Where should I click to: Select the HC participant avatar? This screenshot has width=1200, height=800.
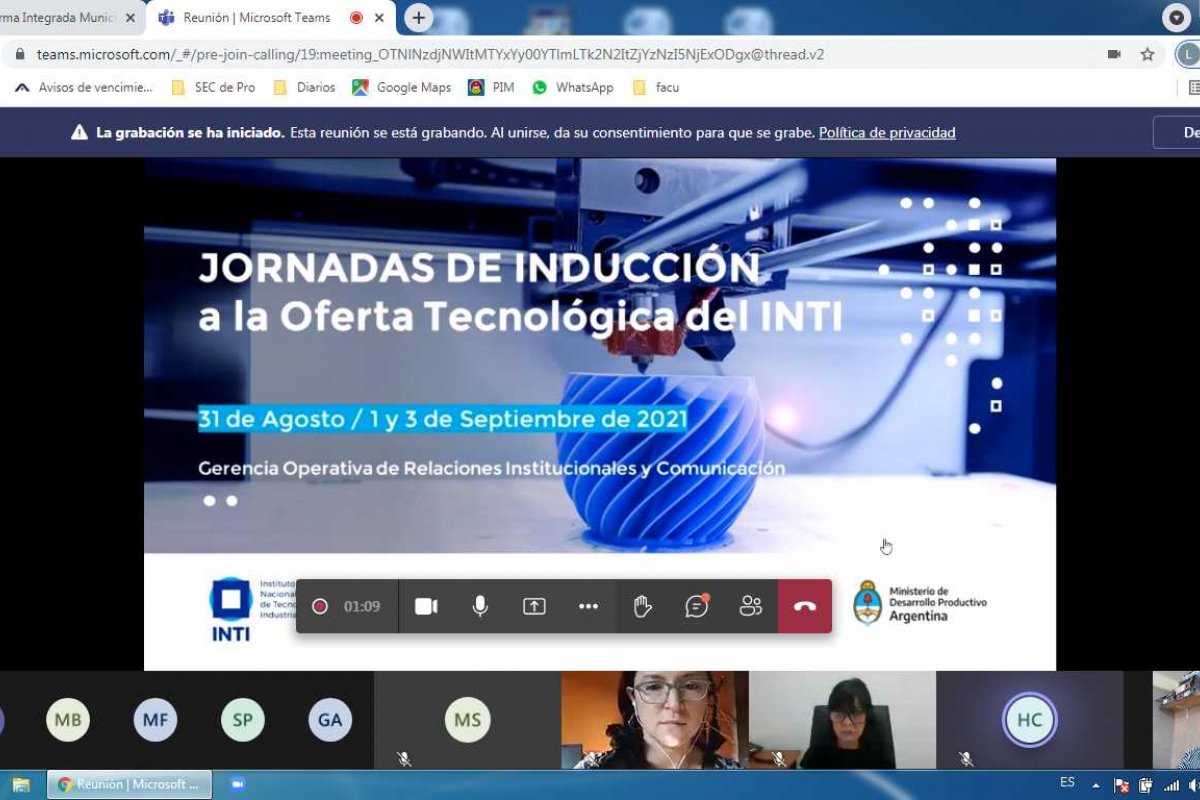pos(1029,719)
